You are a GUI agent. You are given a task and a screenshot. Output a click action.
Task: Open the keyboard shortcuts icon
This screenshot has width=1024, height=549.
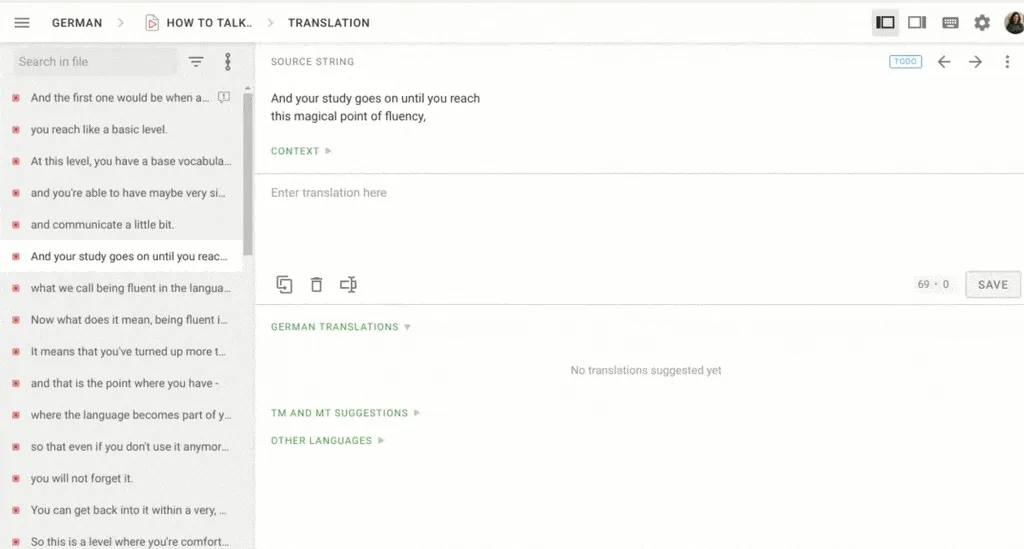[950, 23]
